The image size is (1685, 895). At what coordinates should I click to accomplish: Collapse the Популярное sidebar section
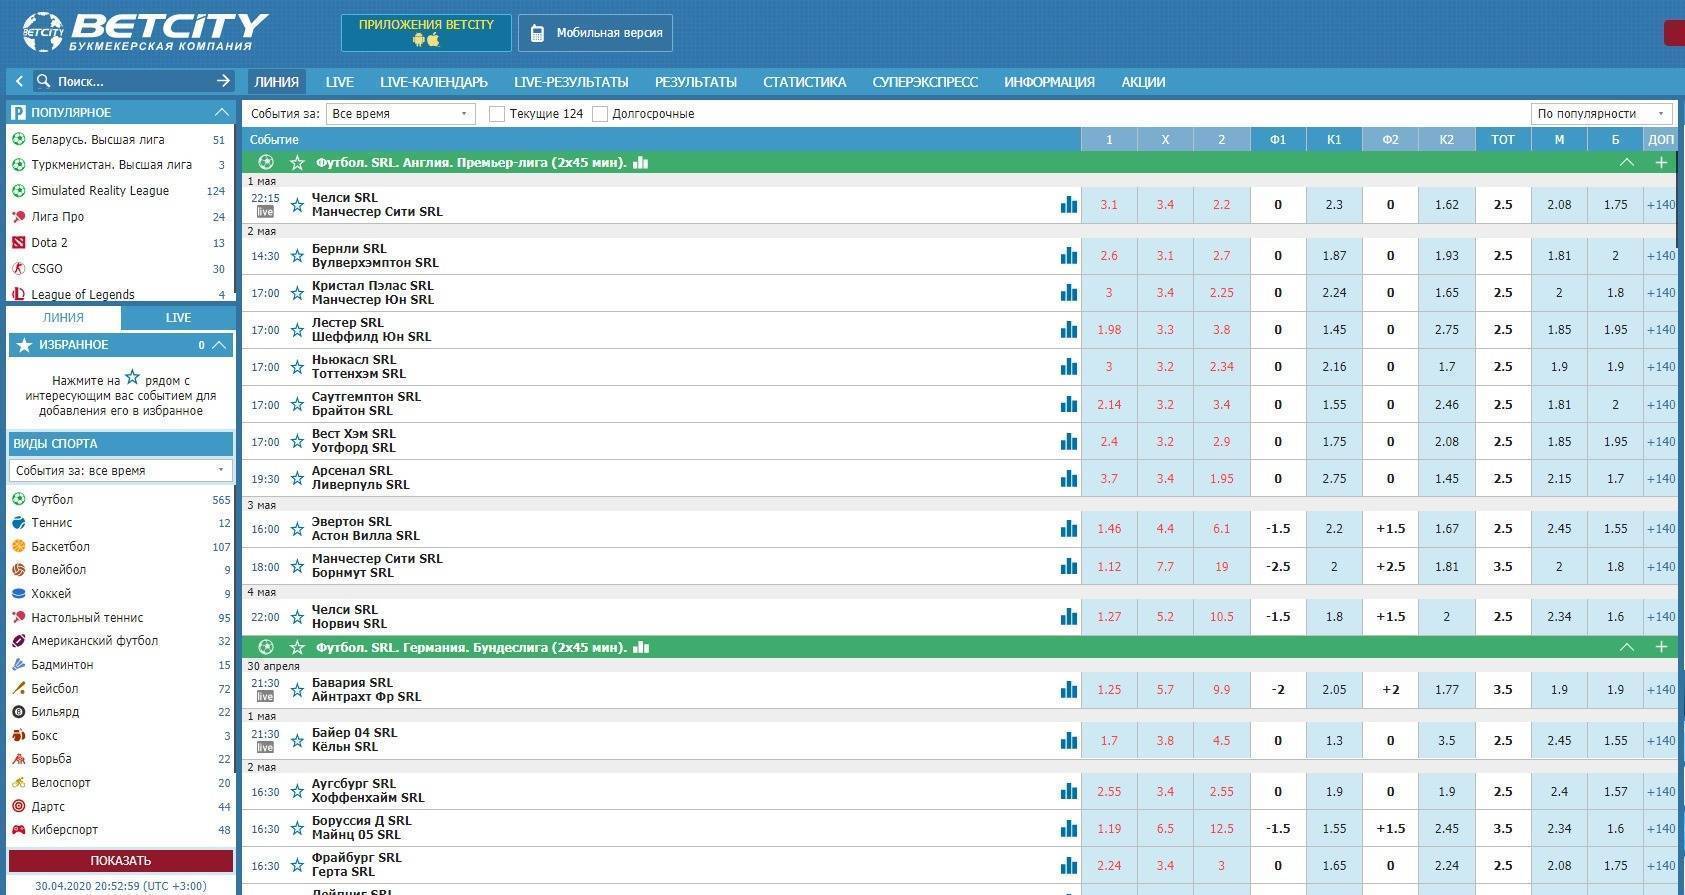(x=221, y=112)
